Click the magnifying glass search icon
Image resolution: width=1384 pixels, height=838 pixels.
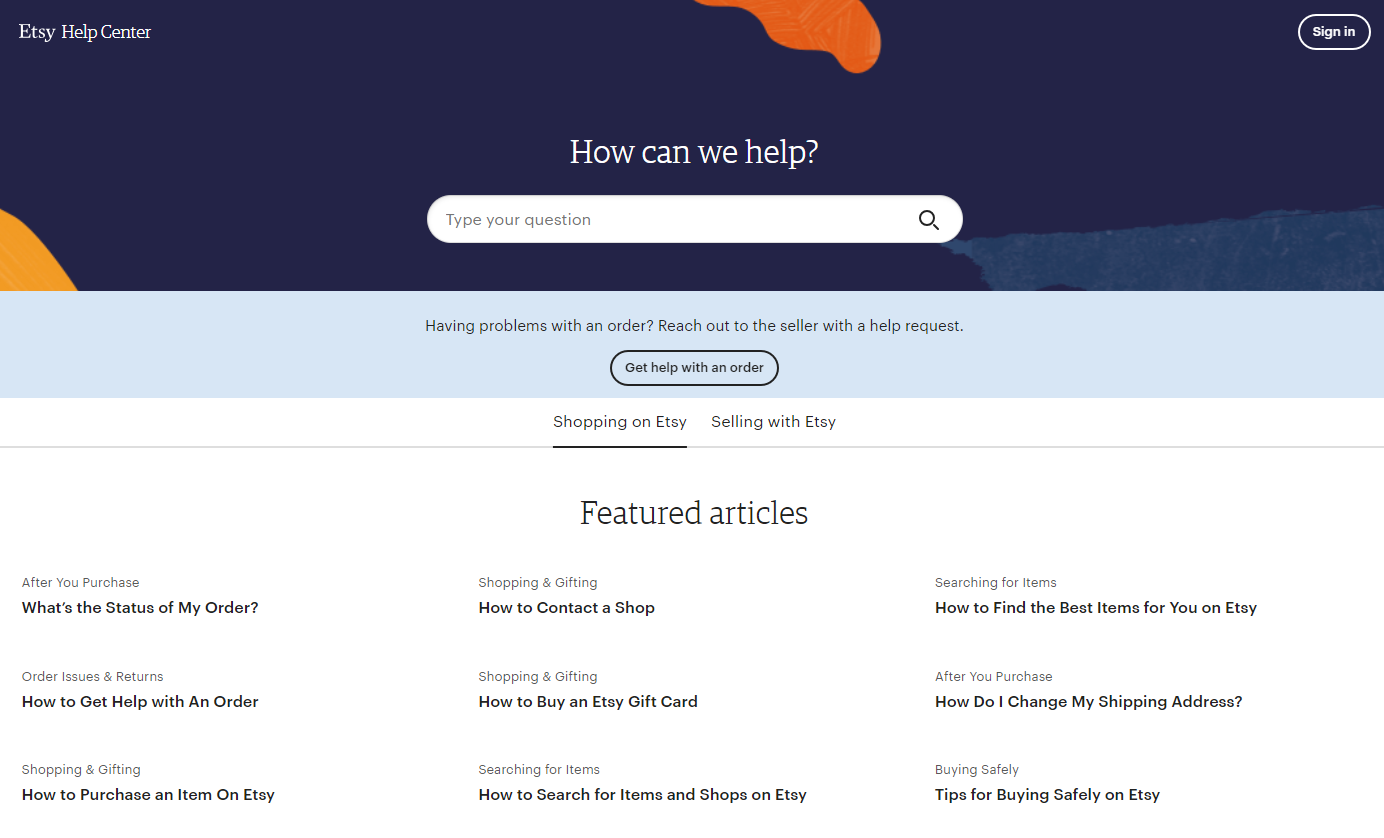928,220
